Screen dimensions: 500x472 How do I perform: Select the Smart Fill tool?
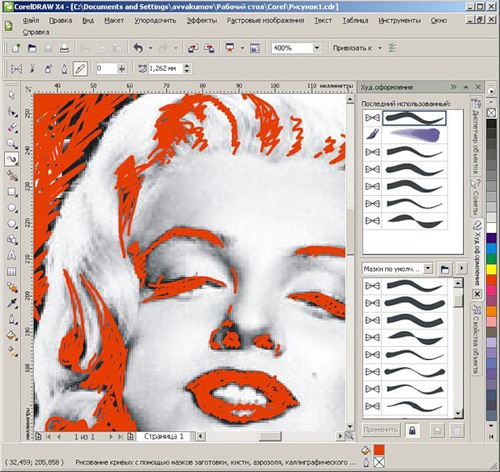tap(12, 175)
